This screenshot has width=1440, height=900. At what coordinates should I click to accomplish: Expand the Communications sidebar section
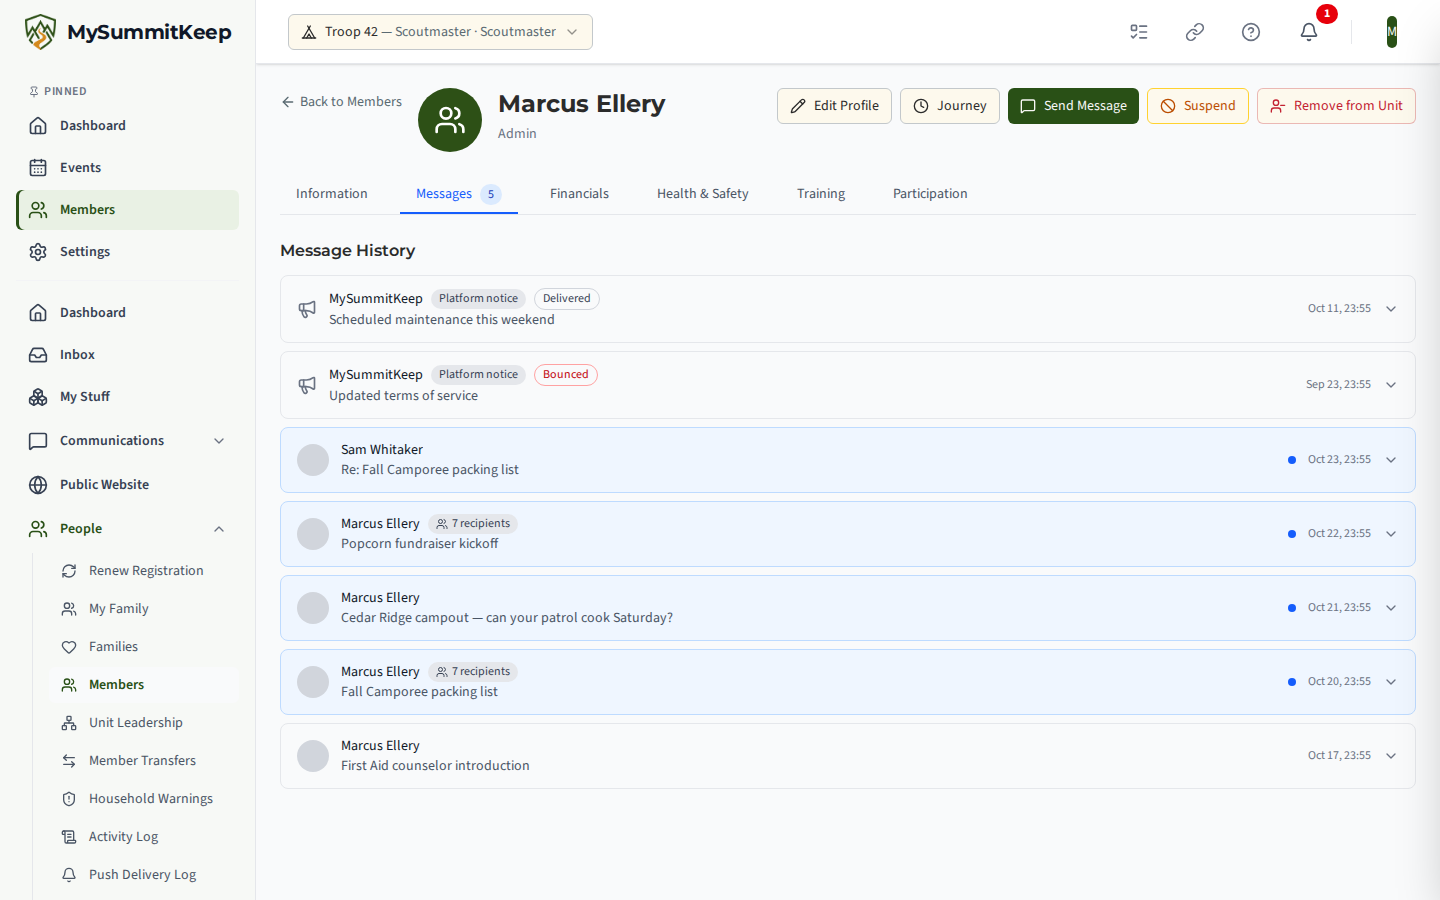tap(128, 441)
